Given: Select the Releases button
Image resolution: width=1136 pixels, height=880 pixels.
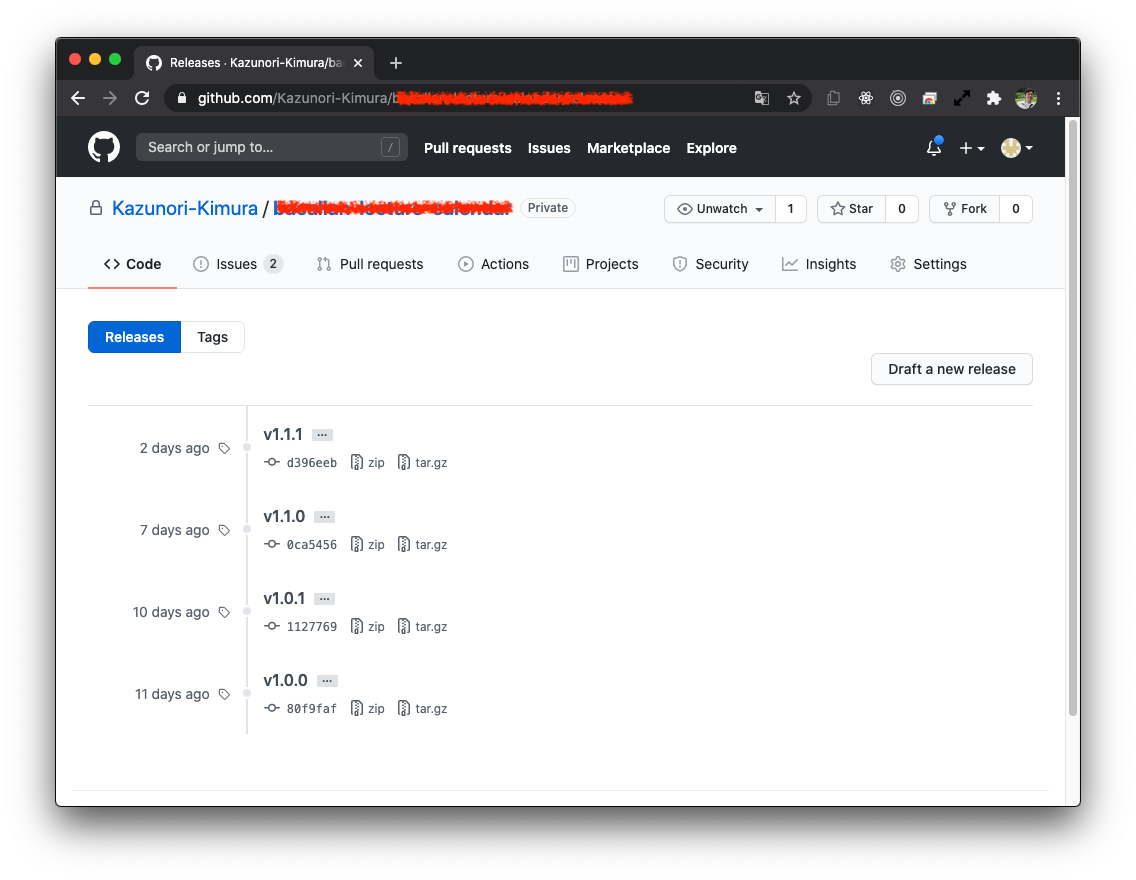Looking at the screenshot, I should point(134,337).
